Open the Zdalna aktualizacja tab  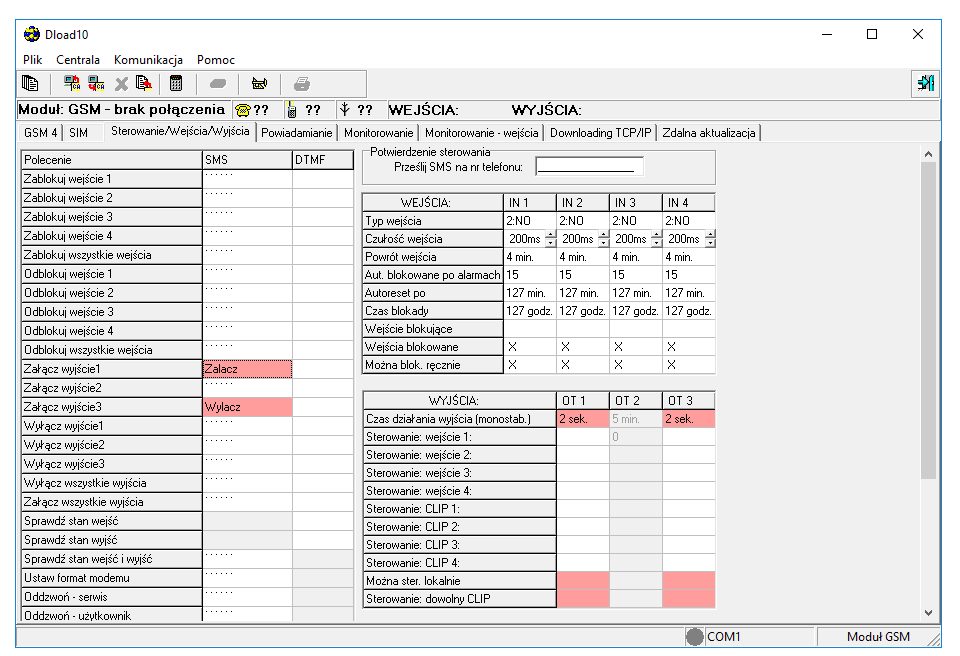[x=708, y=133]
